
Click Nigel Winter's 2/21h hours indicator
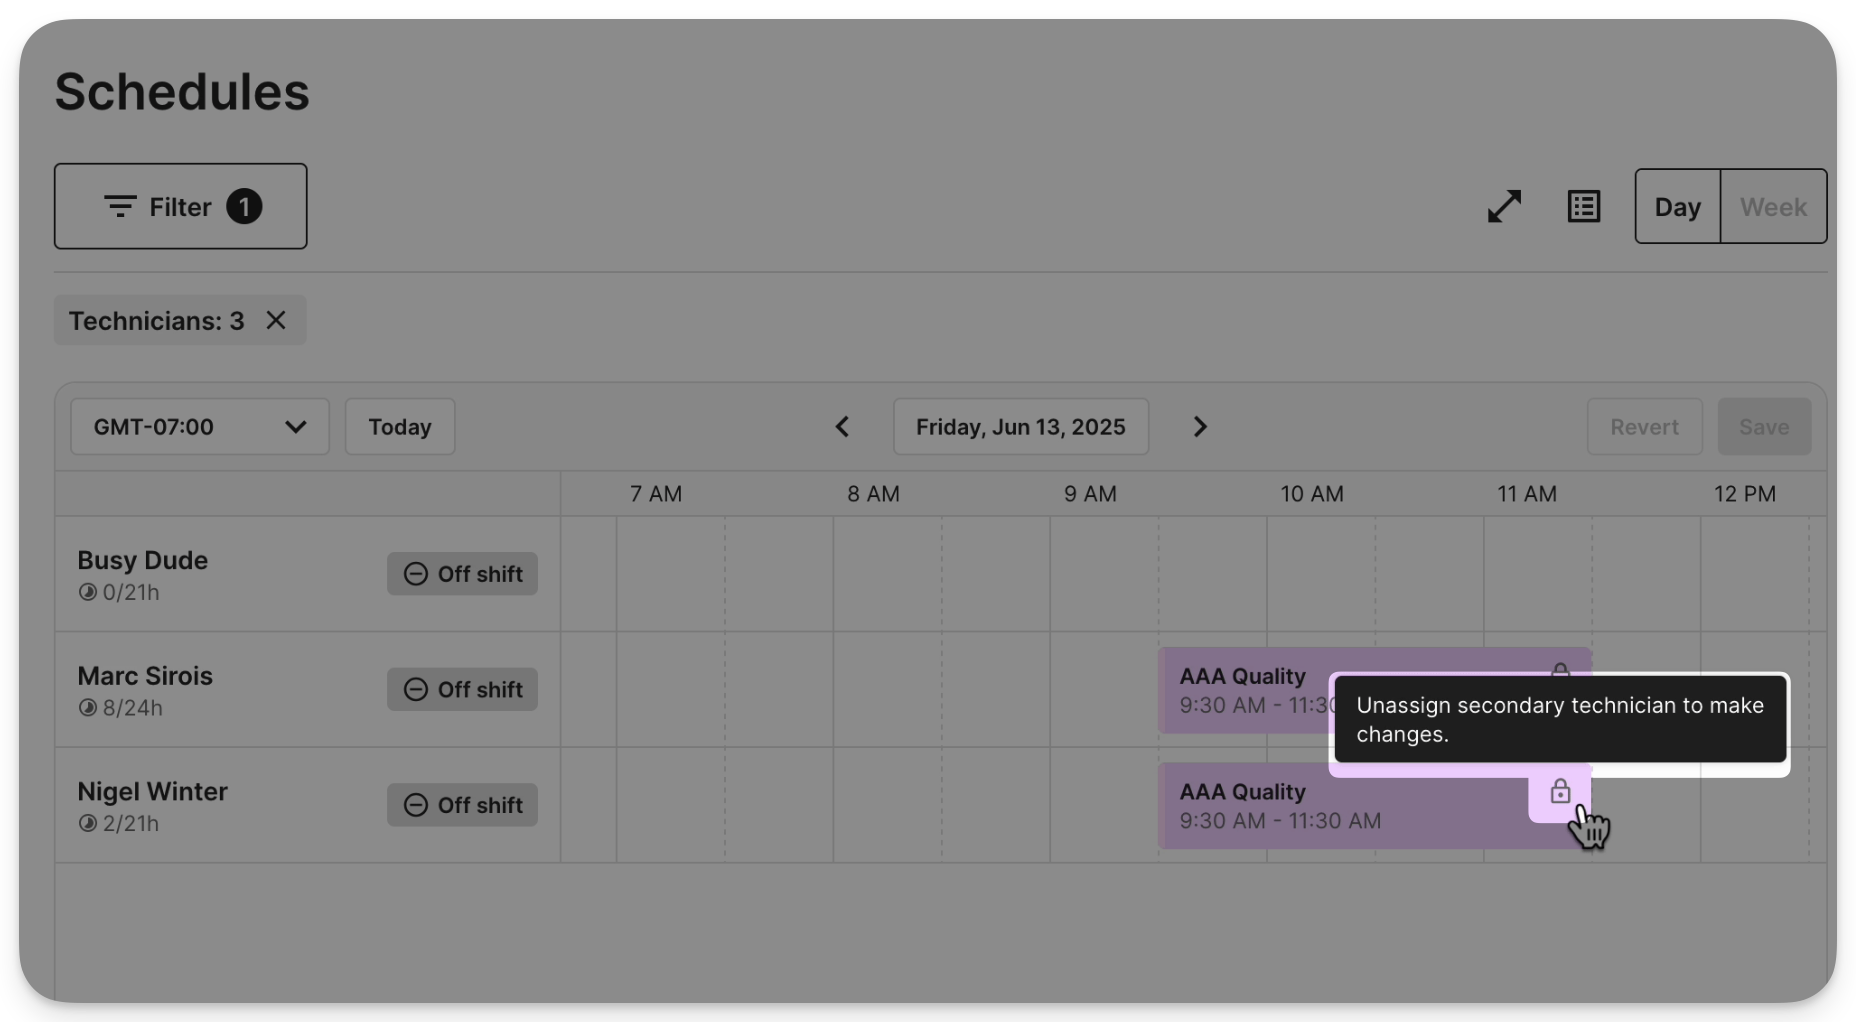tap(119, 823)
